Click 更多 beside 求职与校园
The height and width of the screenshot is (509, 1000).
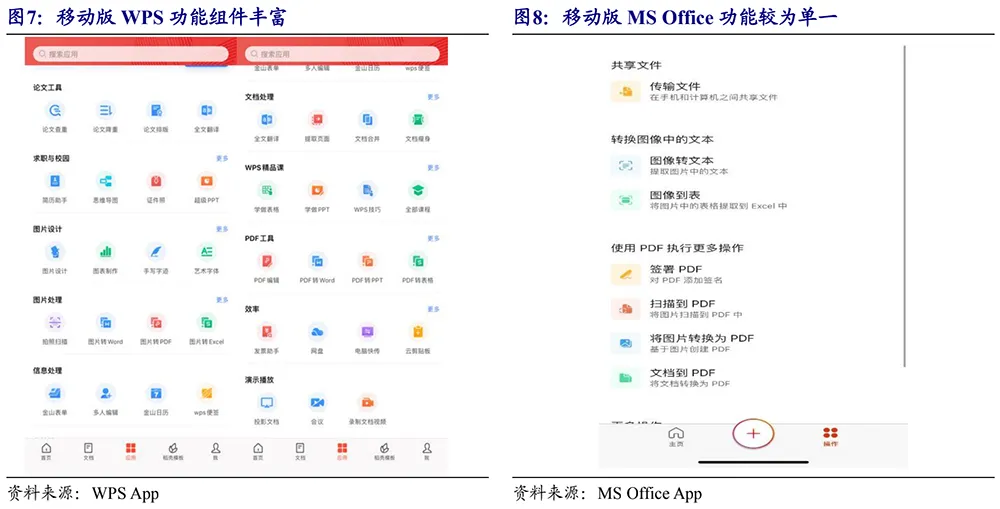(x=222, y=158)
